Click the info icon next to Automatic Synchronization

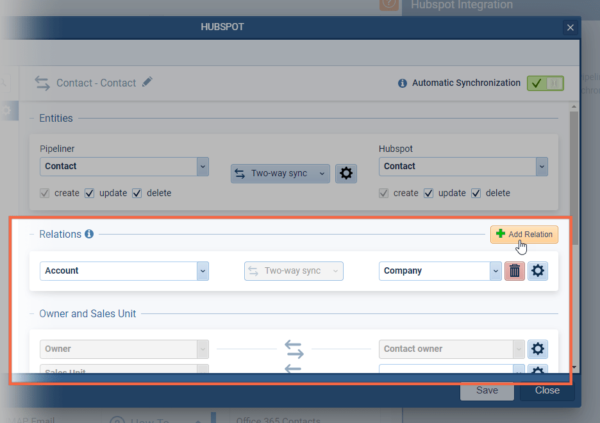[403, 84]
